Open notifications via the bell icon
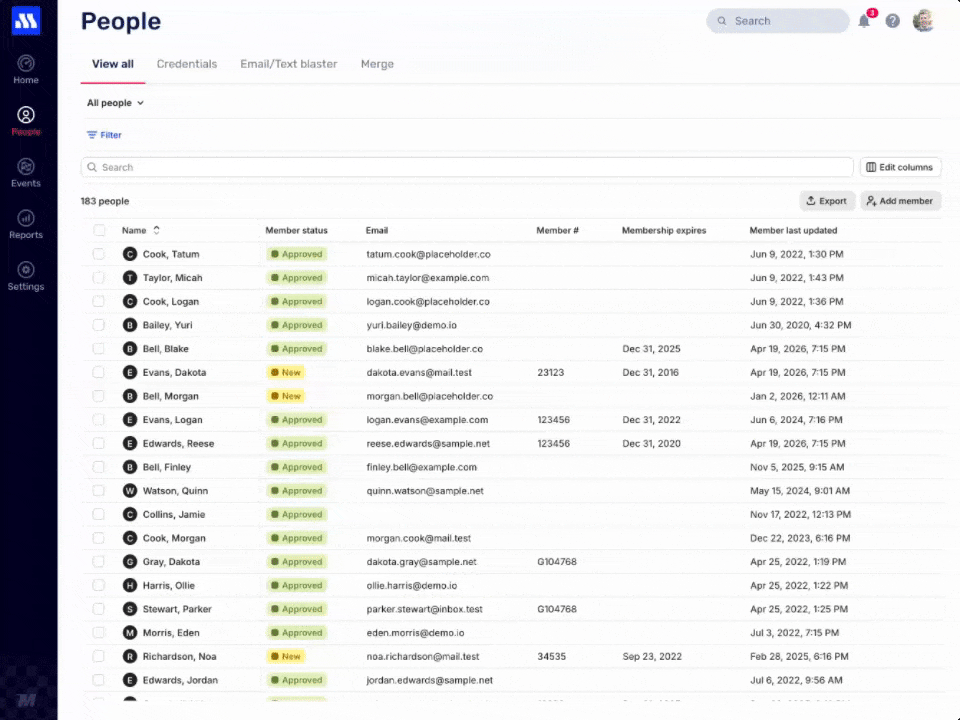Image resolution: width=960 pixels, height=720 pixels. pyautogui.click(x=864, y=21)
